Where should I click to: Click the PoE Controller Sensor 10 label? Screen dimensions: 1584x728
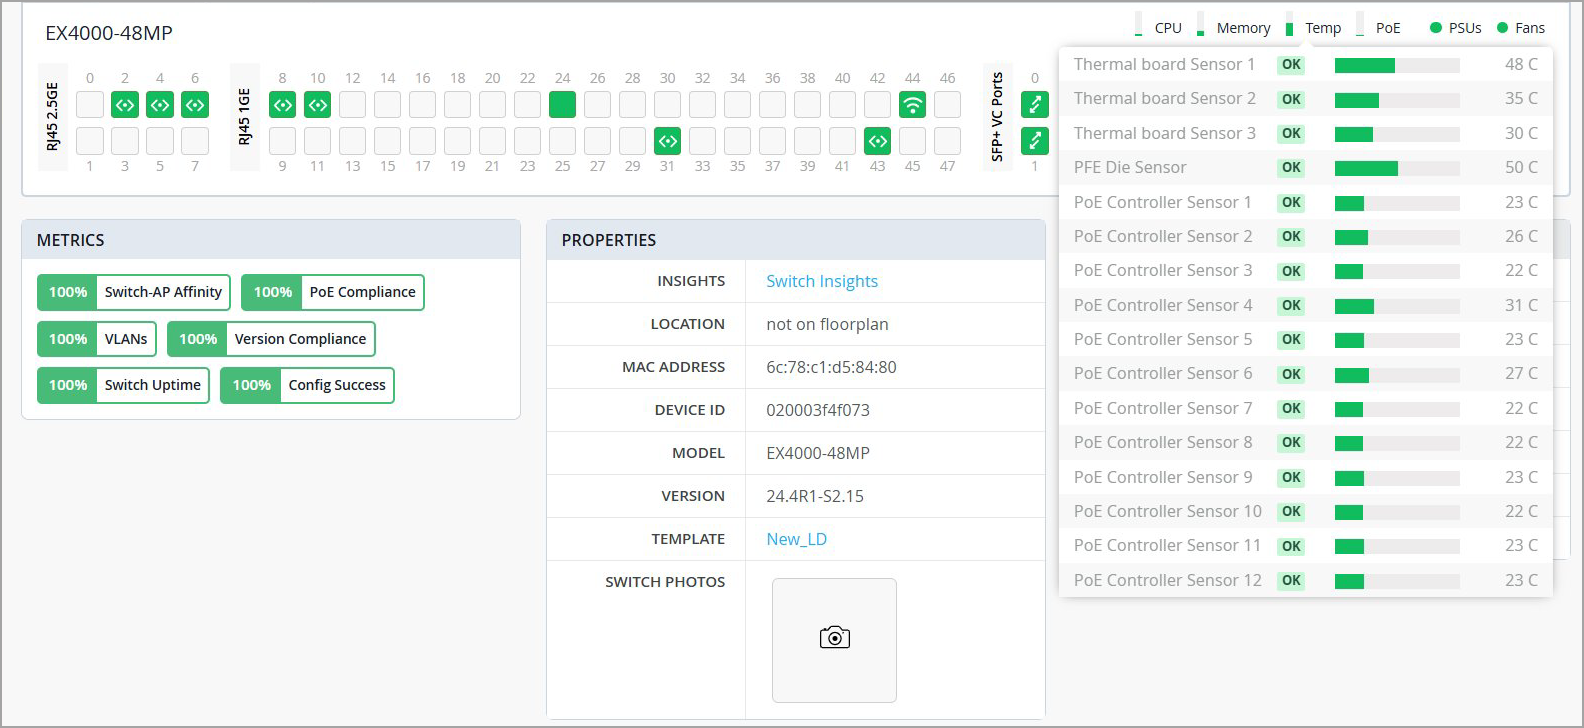pyautogui.click(x=1168, y=511)
